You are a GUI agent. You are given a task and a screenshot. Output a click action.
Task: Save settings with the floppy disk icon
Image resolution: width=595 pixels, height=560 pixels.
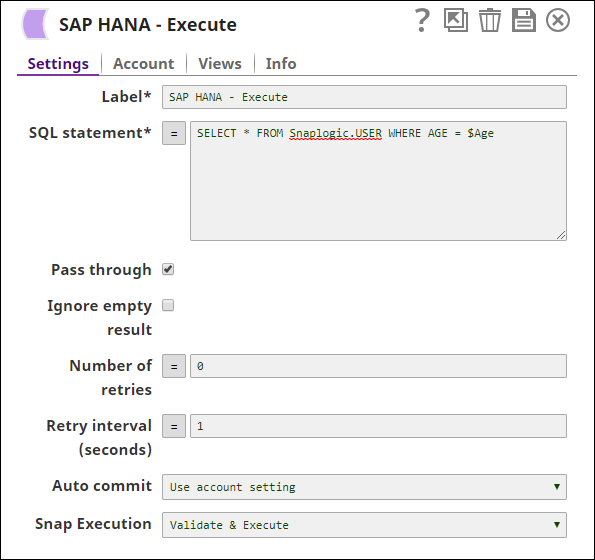click(524, 20)
